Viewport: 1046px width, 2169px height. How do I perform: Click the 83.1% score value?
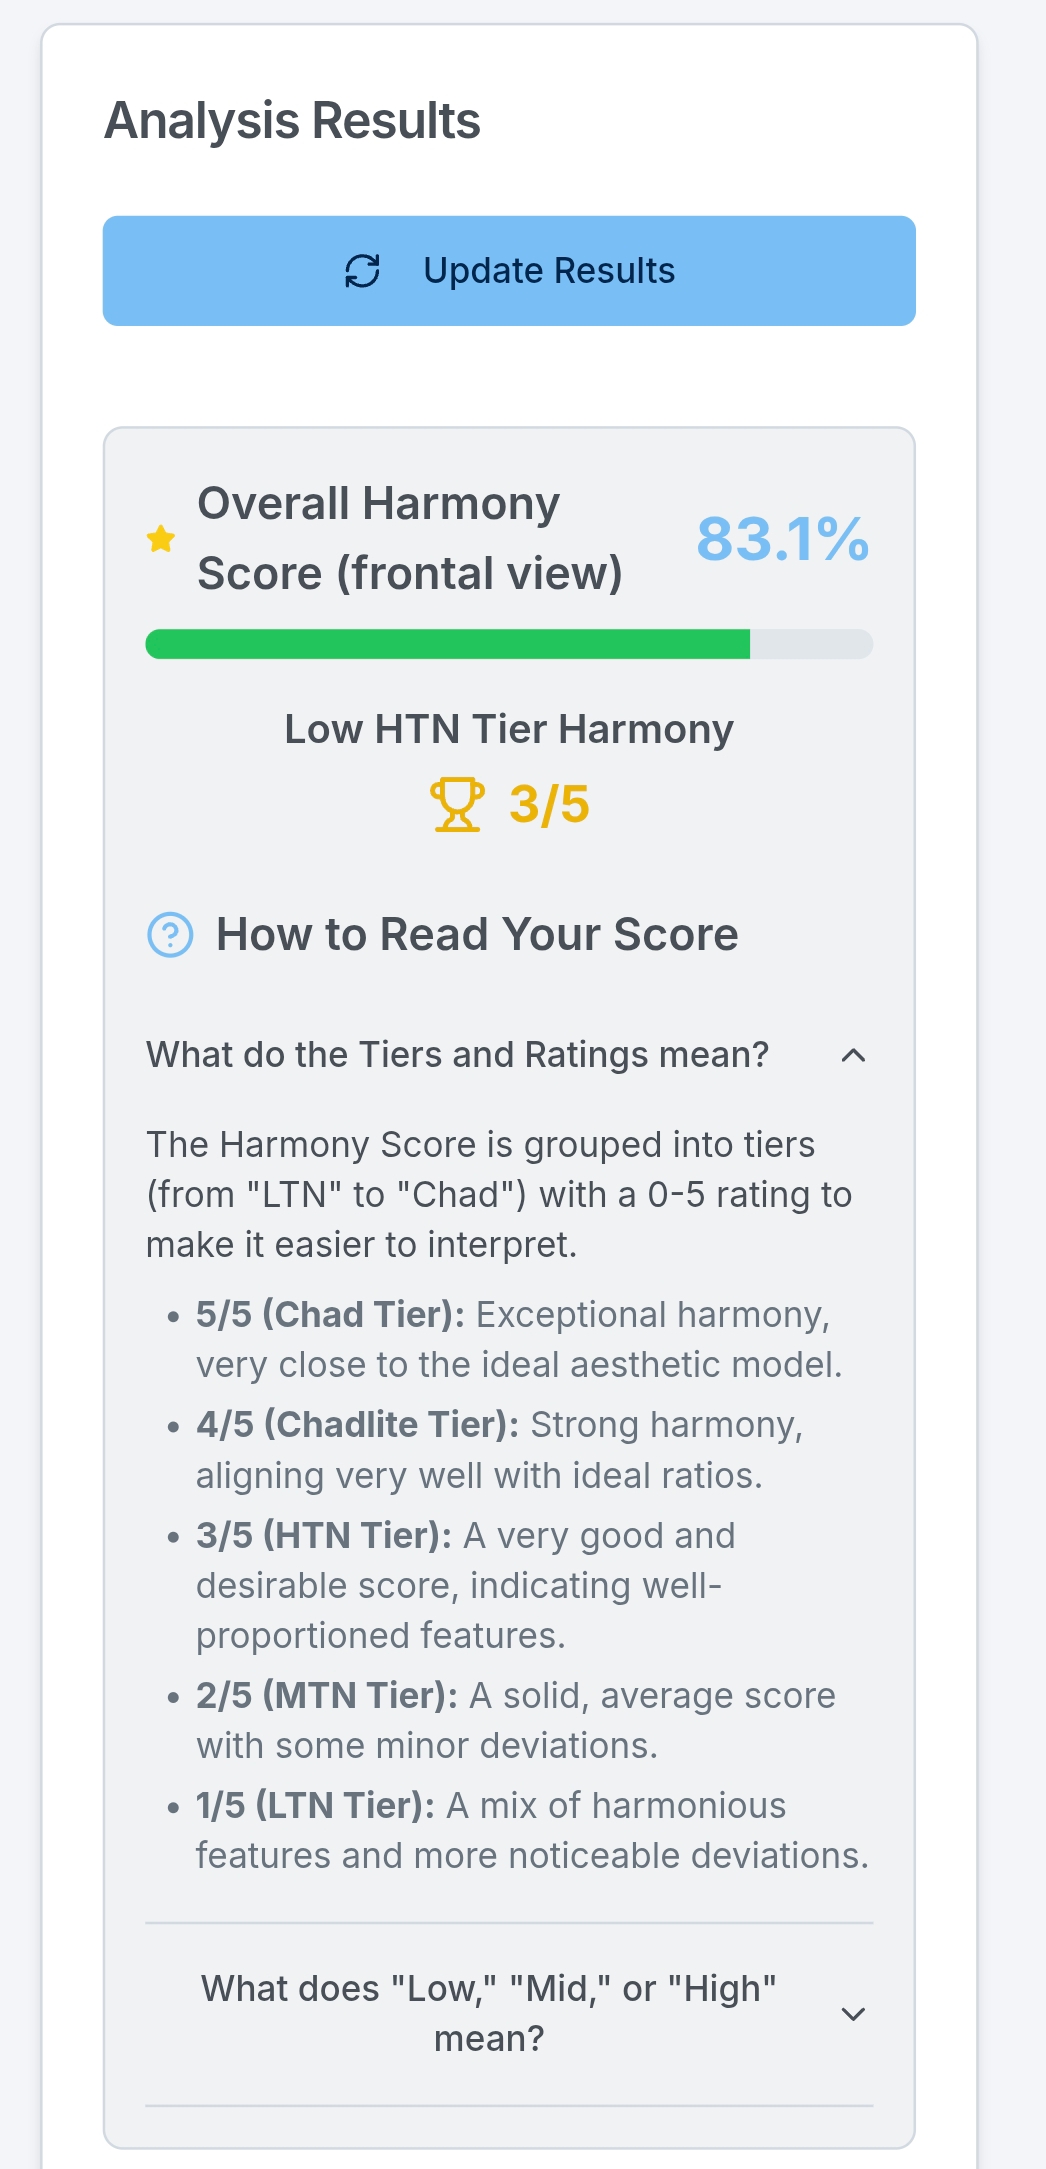pyautogui.click(x=782, y=539)
